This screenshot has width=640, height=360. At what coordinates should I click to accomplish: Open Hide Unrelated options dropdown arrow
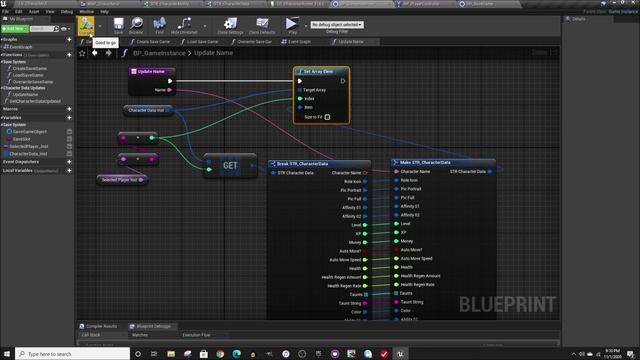[204, 26]
